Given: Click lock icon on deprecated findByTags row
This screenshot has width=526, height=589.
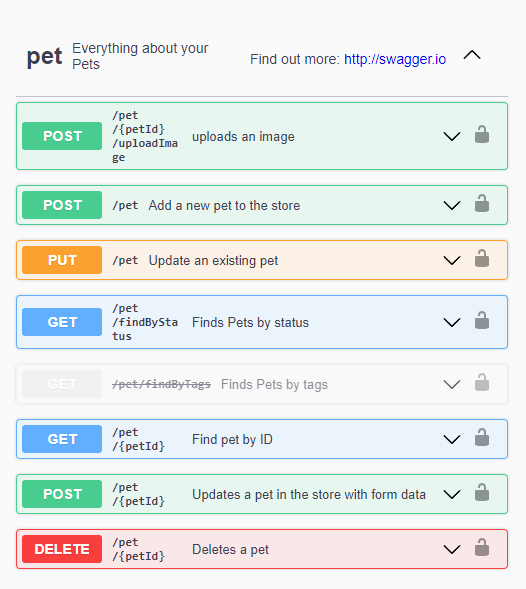Looking at the screenshot, I should pyautogui.click(x=482, y=382).
